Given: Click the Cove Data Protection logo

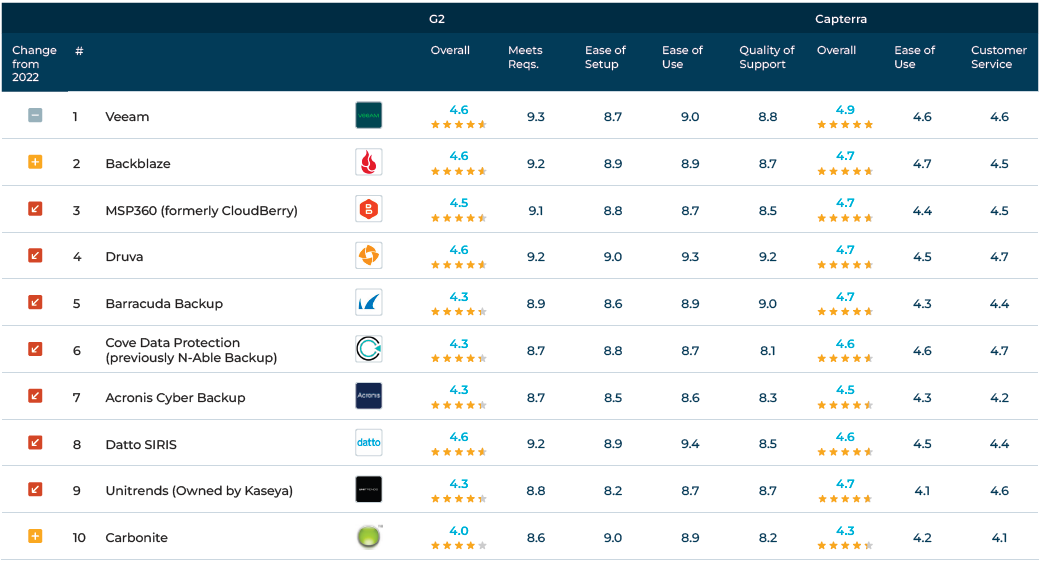Looking at the screenshot, I should point(368,350).
